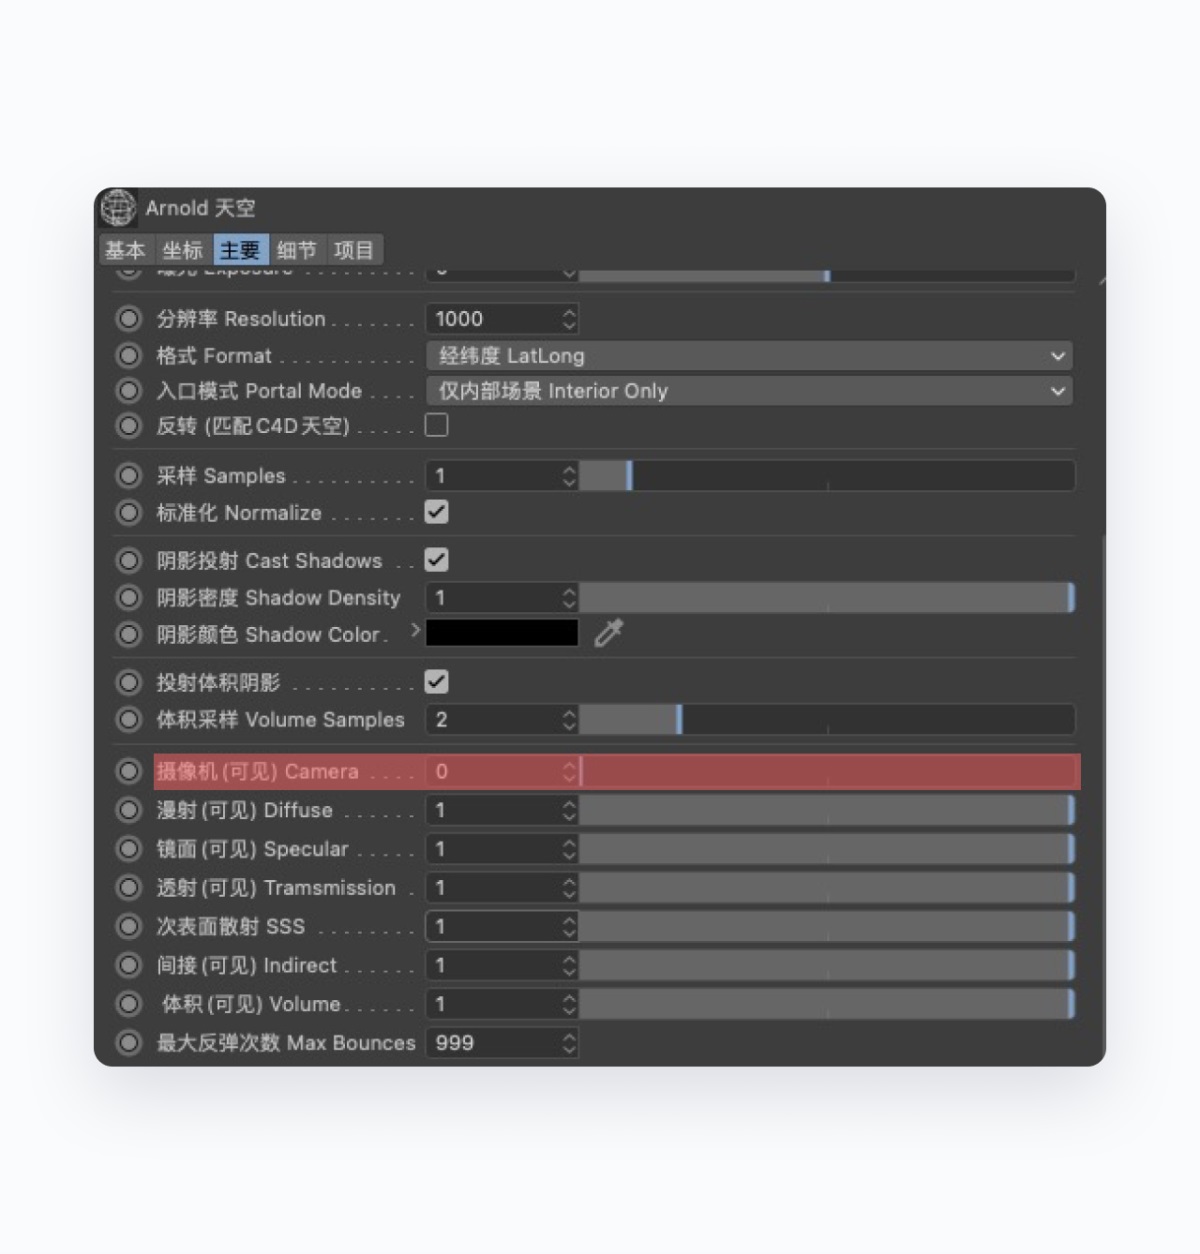
Task: Open the Format LatLong dropdown
Action: click(749, 356)
